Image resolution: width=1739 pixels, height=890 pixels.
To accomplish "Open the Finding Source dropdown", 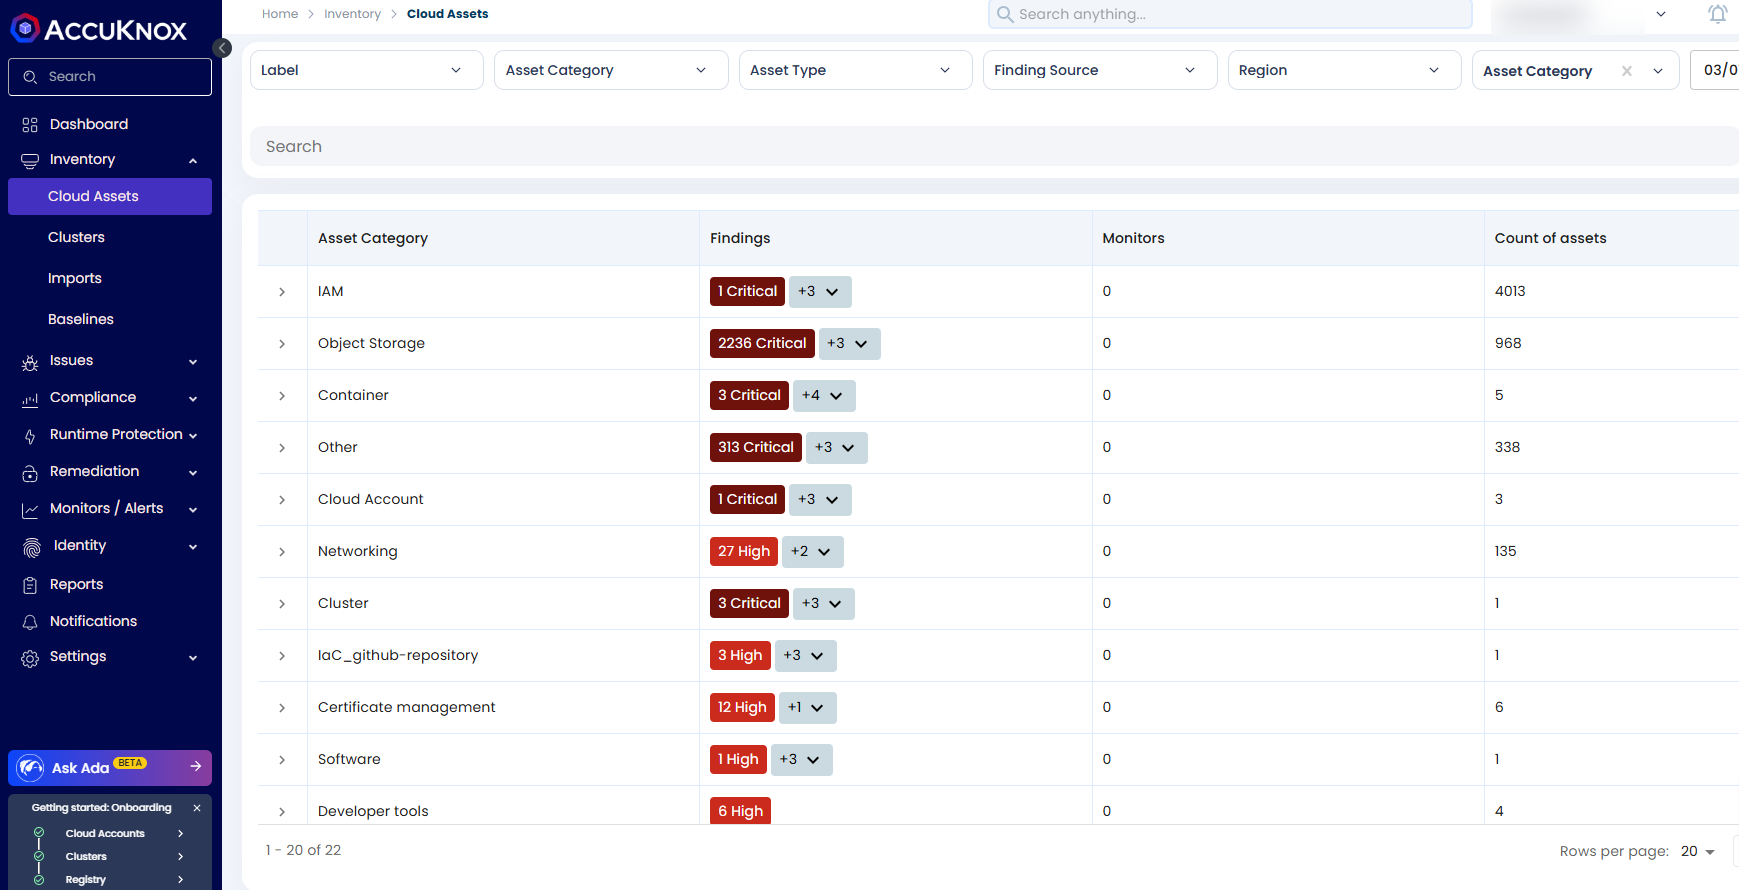I will click(1100, 70).
